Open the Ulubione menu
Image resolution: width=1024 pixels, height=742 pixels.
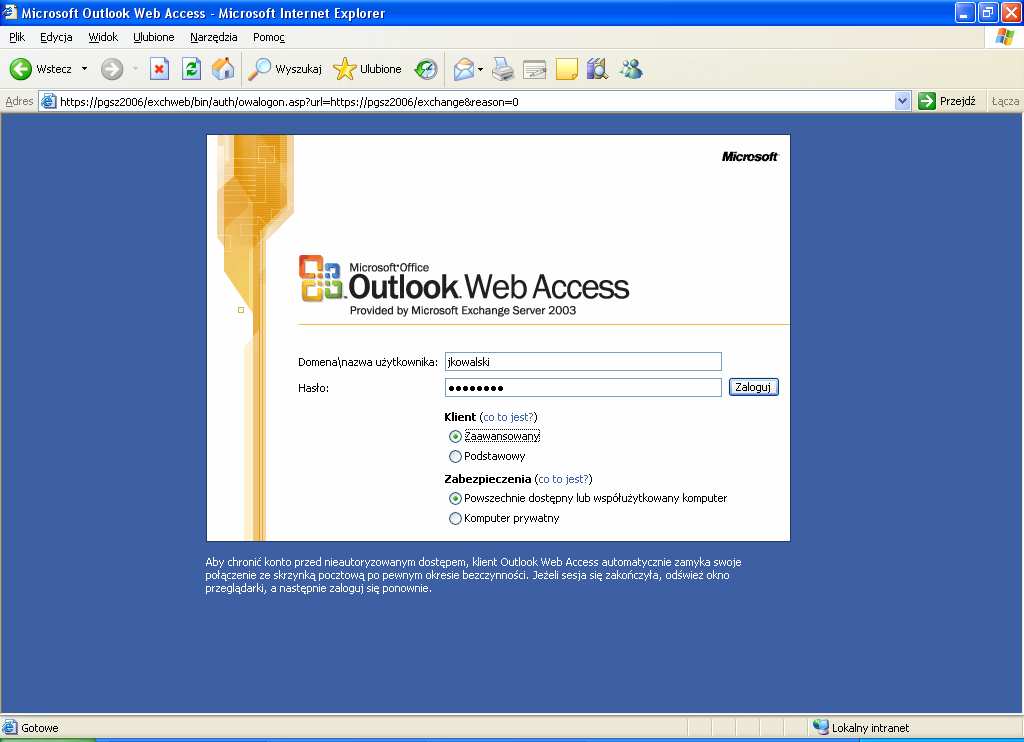click(x=154, y=37)
